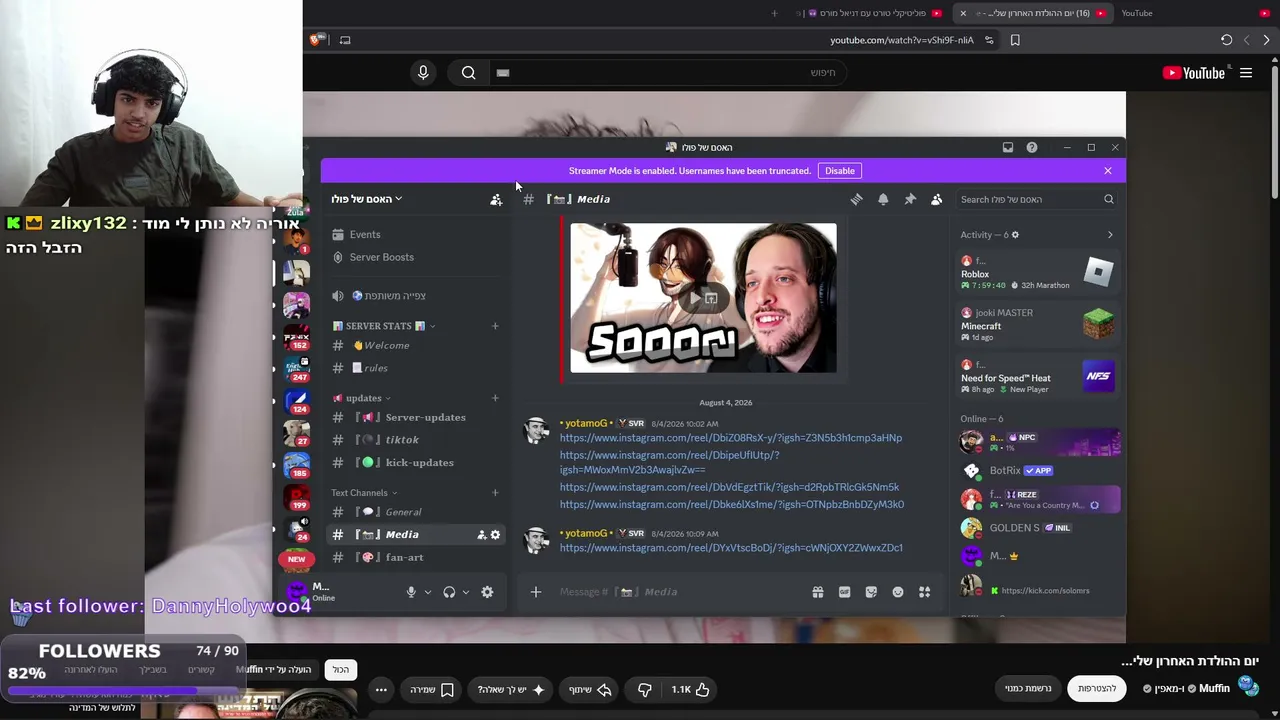Invite people using icon beside server name
Screen dimensions: 1280x720
(496, 199)
